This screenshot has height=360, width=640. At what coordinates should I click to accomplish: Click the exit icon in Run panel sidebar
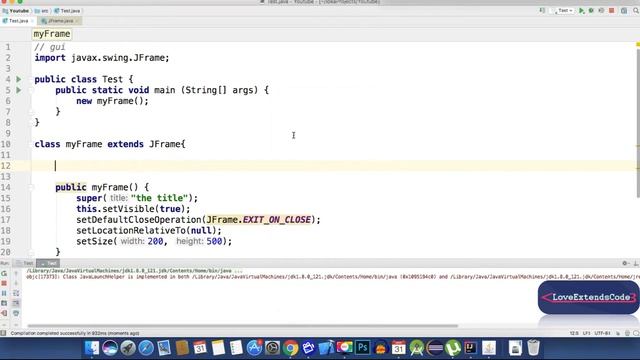tap(4, 313)
